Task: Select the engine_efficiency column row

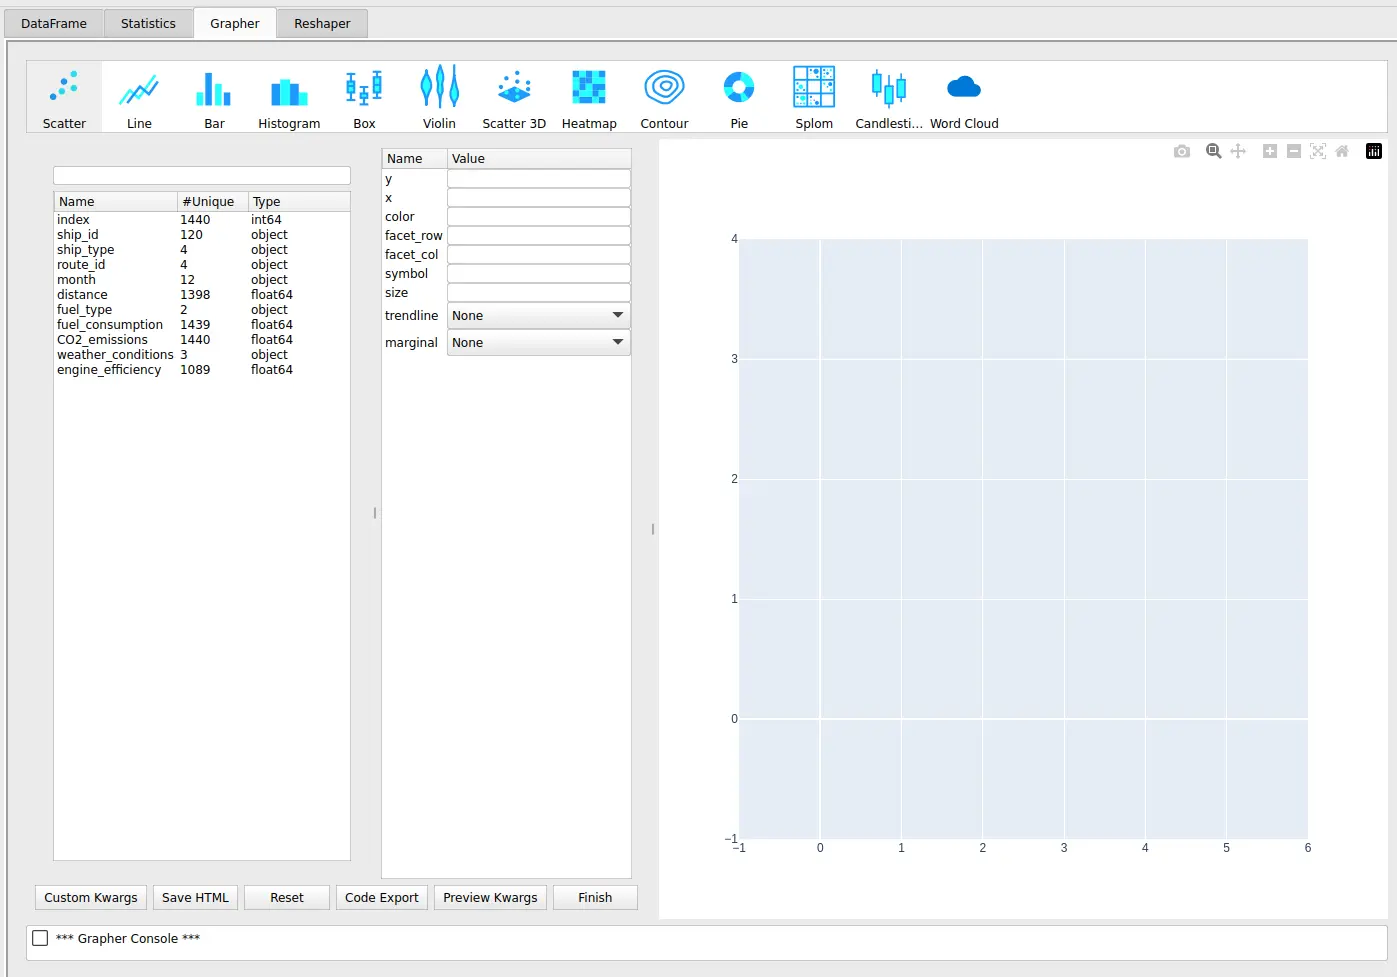Action: pyautogui.click(x=202, y=370)
